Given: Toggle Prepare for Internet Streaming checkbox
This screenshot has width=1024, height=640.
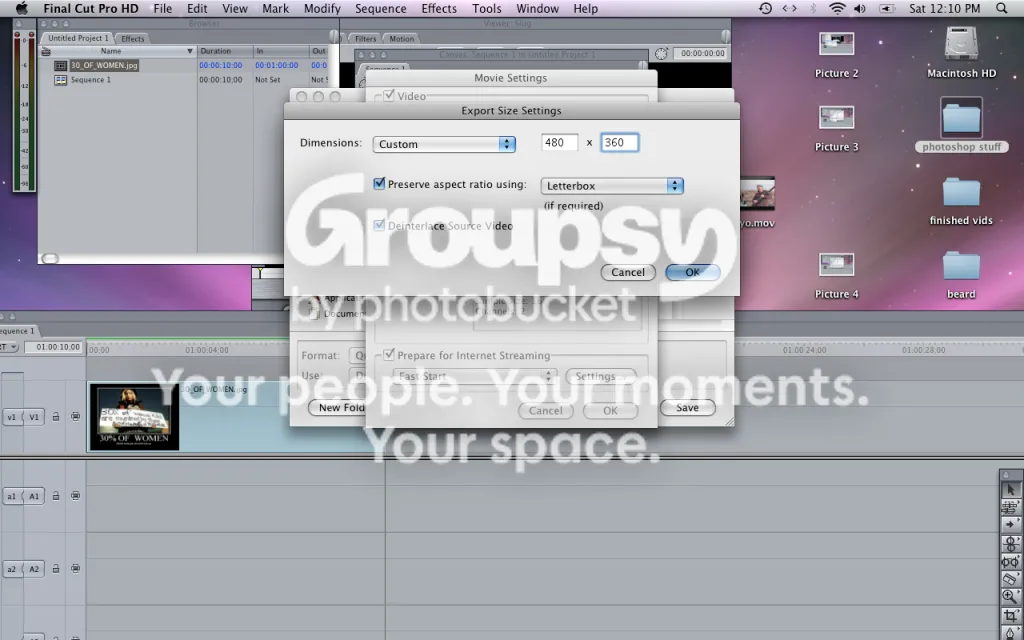Looking at the screenshot, I should 389,355.
